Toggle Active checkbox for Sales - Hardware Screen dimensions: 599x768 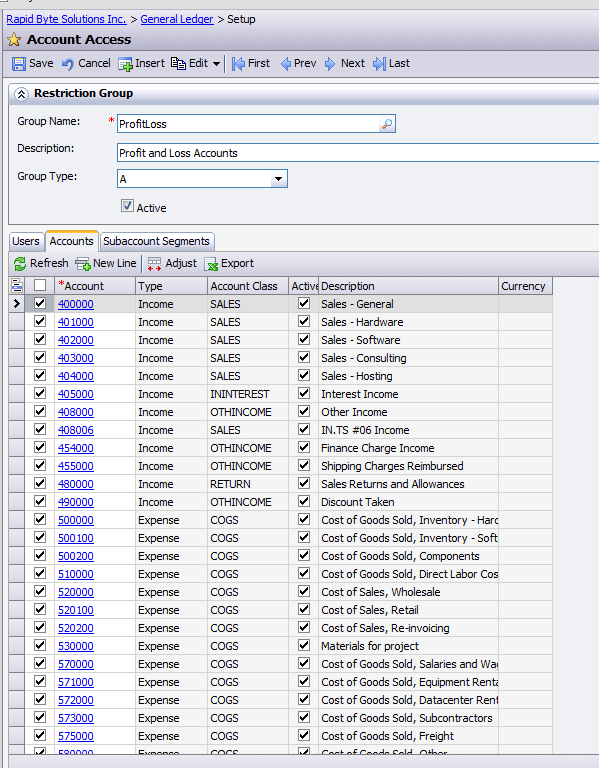coord(304,321)
